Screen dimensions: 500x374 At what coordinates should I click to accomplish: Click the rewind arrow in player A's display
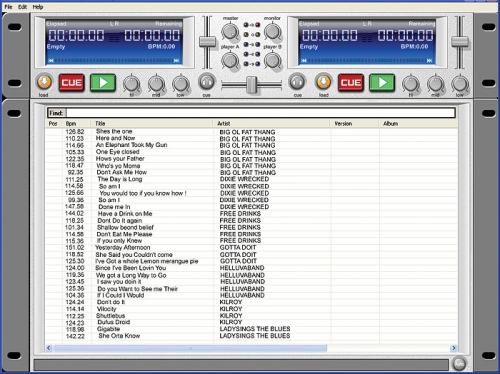[51, 61]
